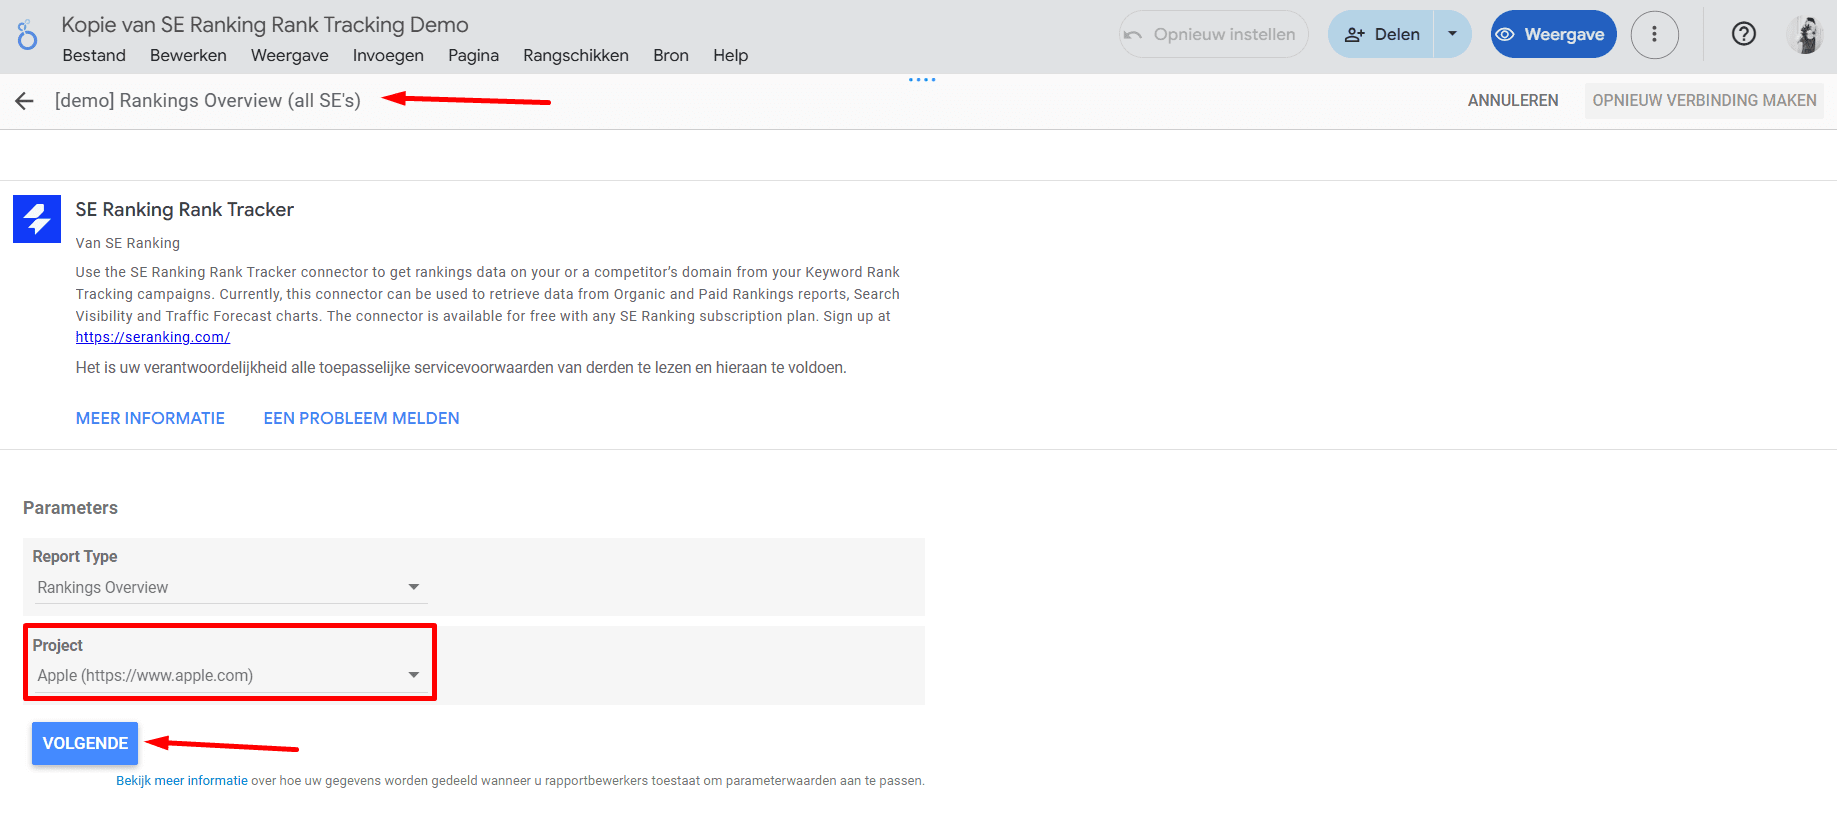This screenshot has width=1837, height=814.
Task: Click the Delen share button
Action: (x=1381, y=34)
